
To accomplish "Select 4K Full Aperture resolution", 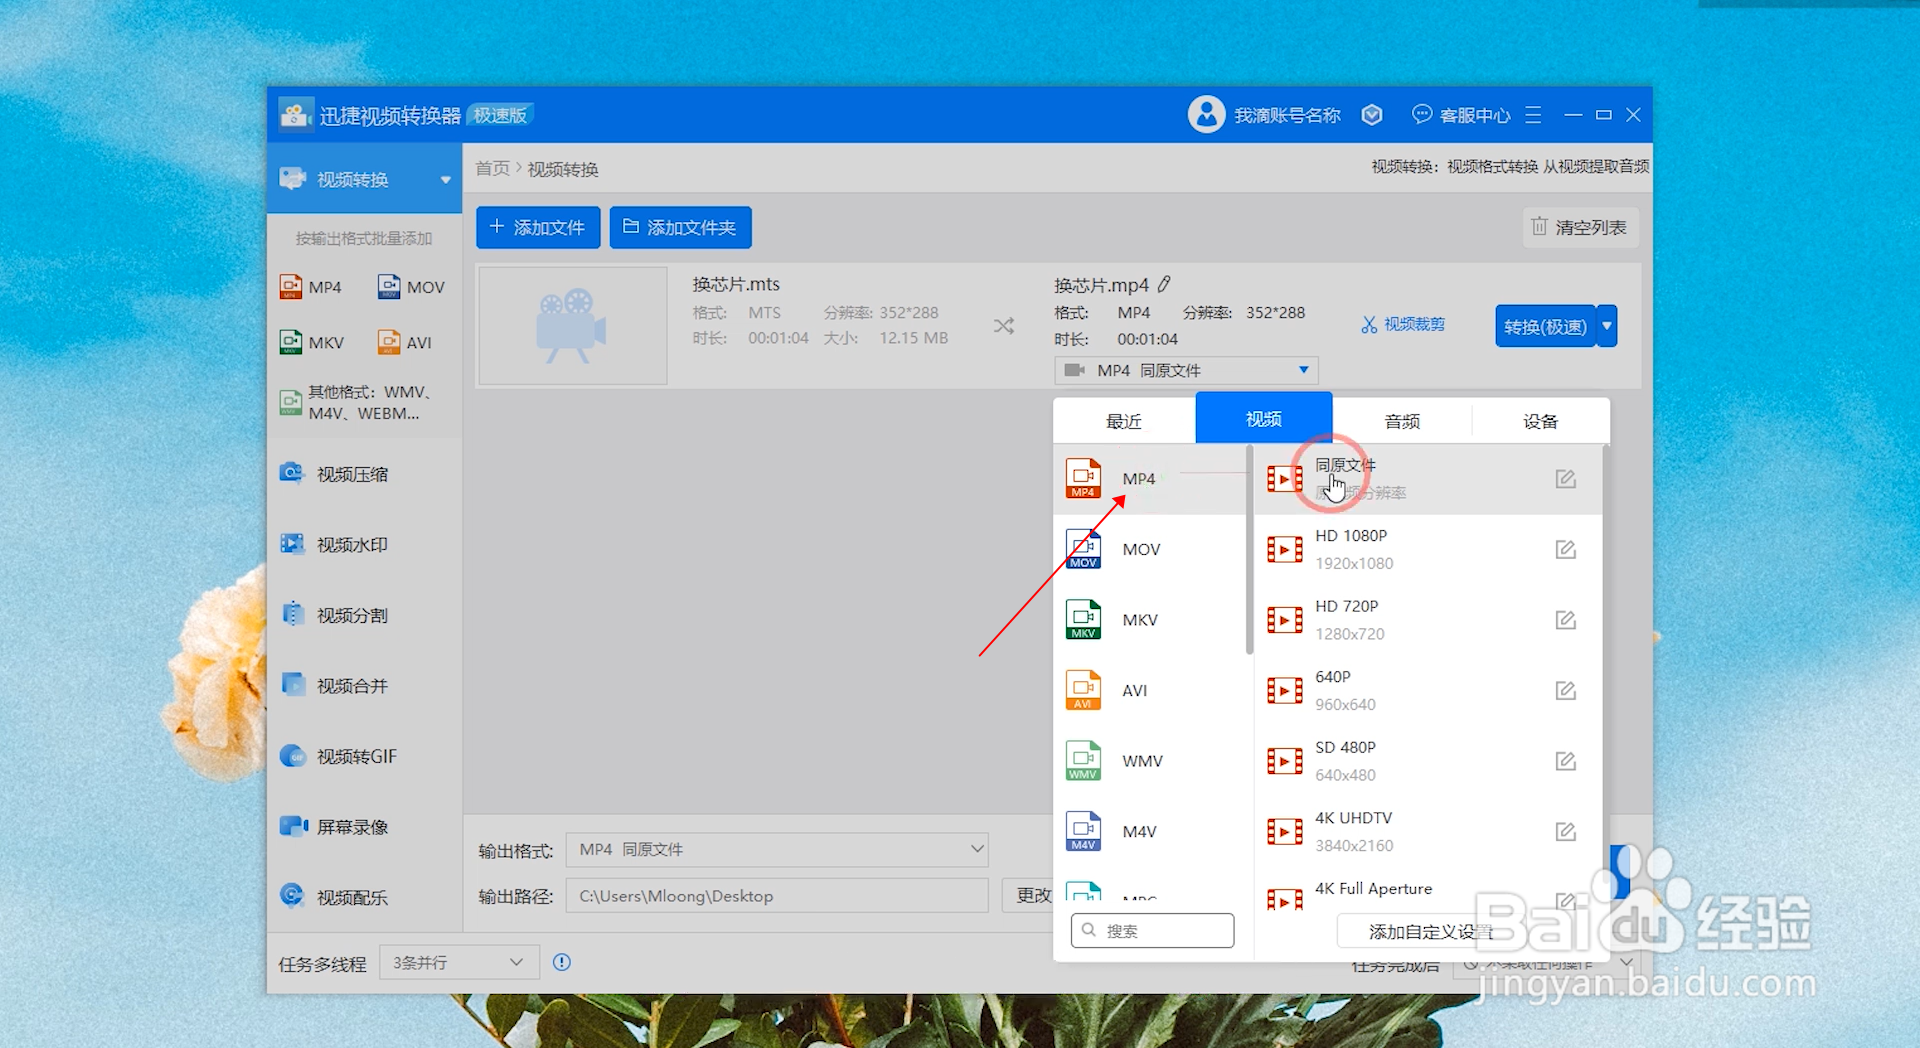I will (1428, 890).
